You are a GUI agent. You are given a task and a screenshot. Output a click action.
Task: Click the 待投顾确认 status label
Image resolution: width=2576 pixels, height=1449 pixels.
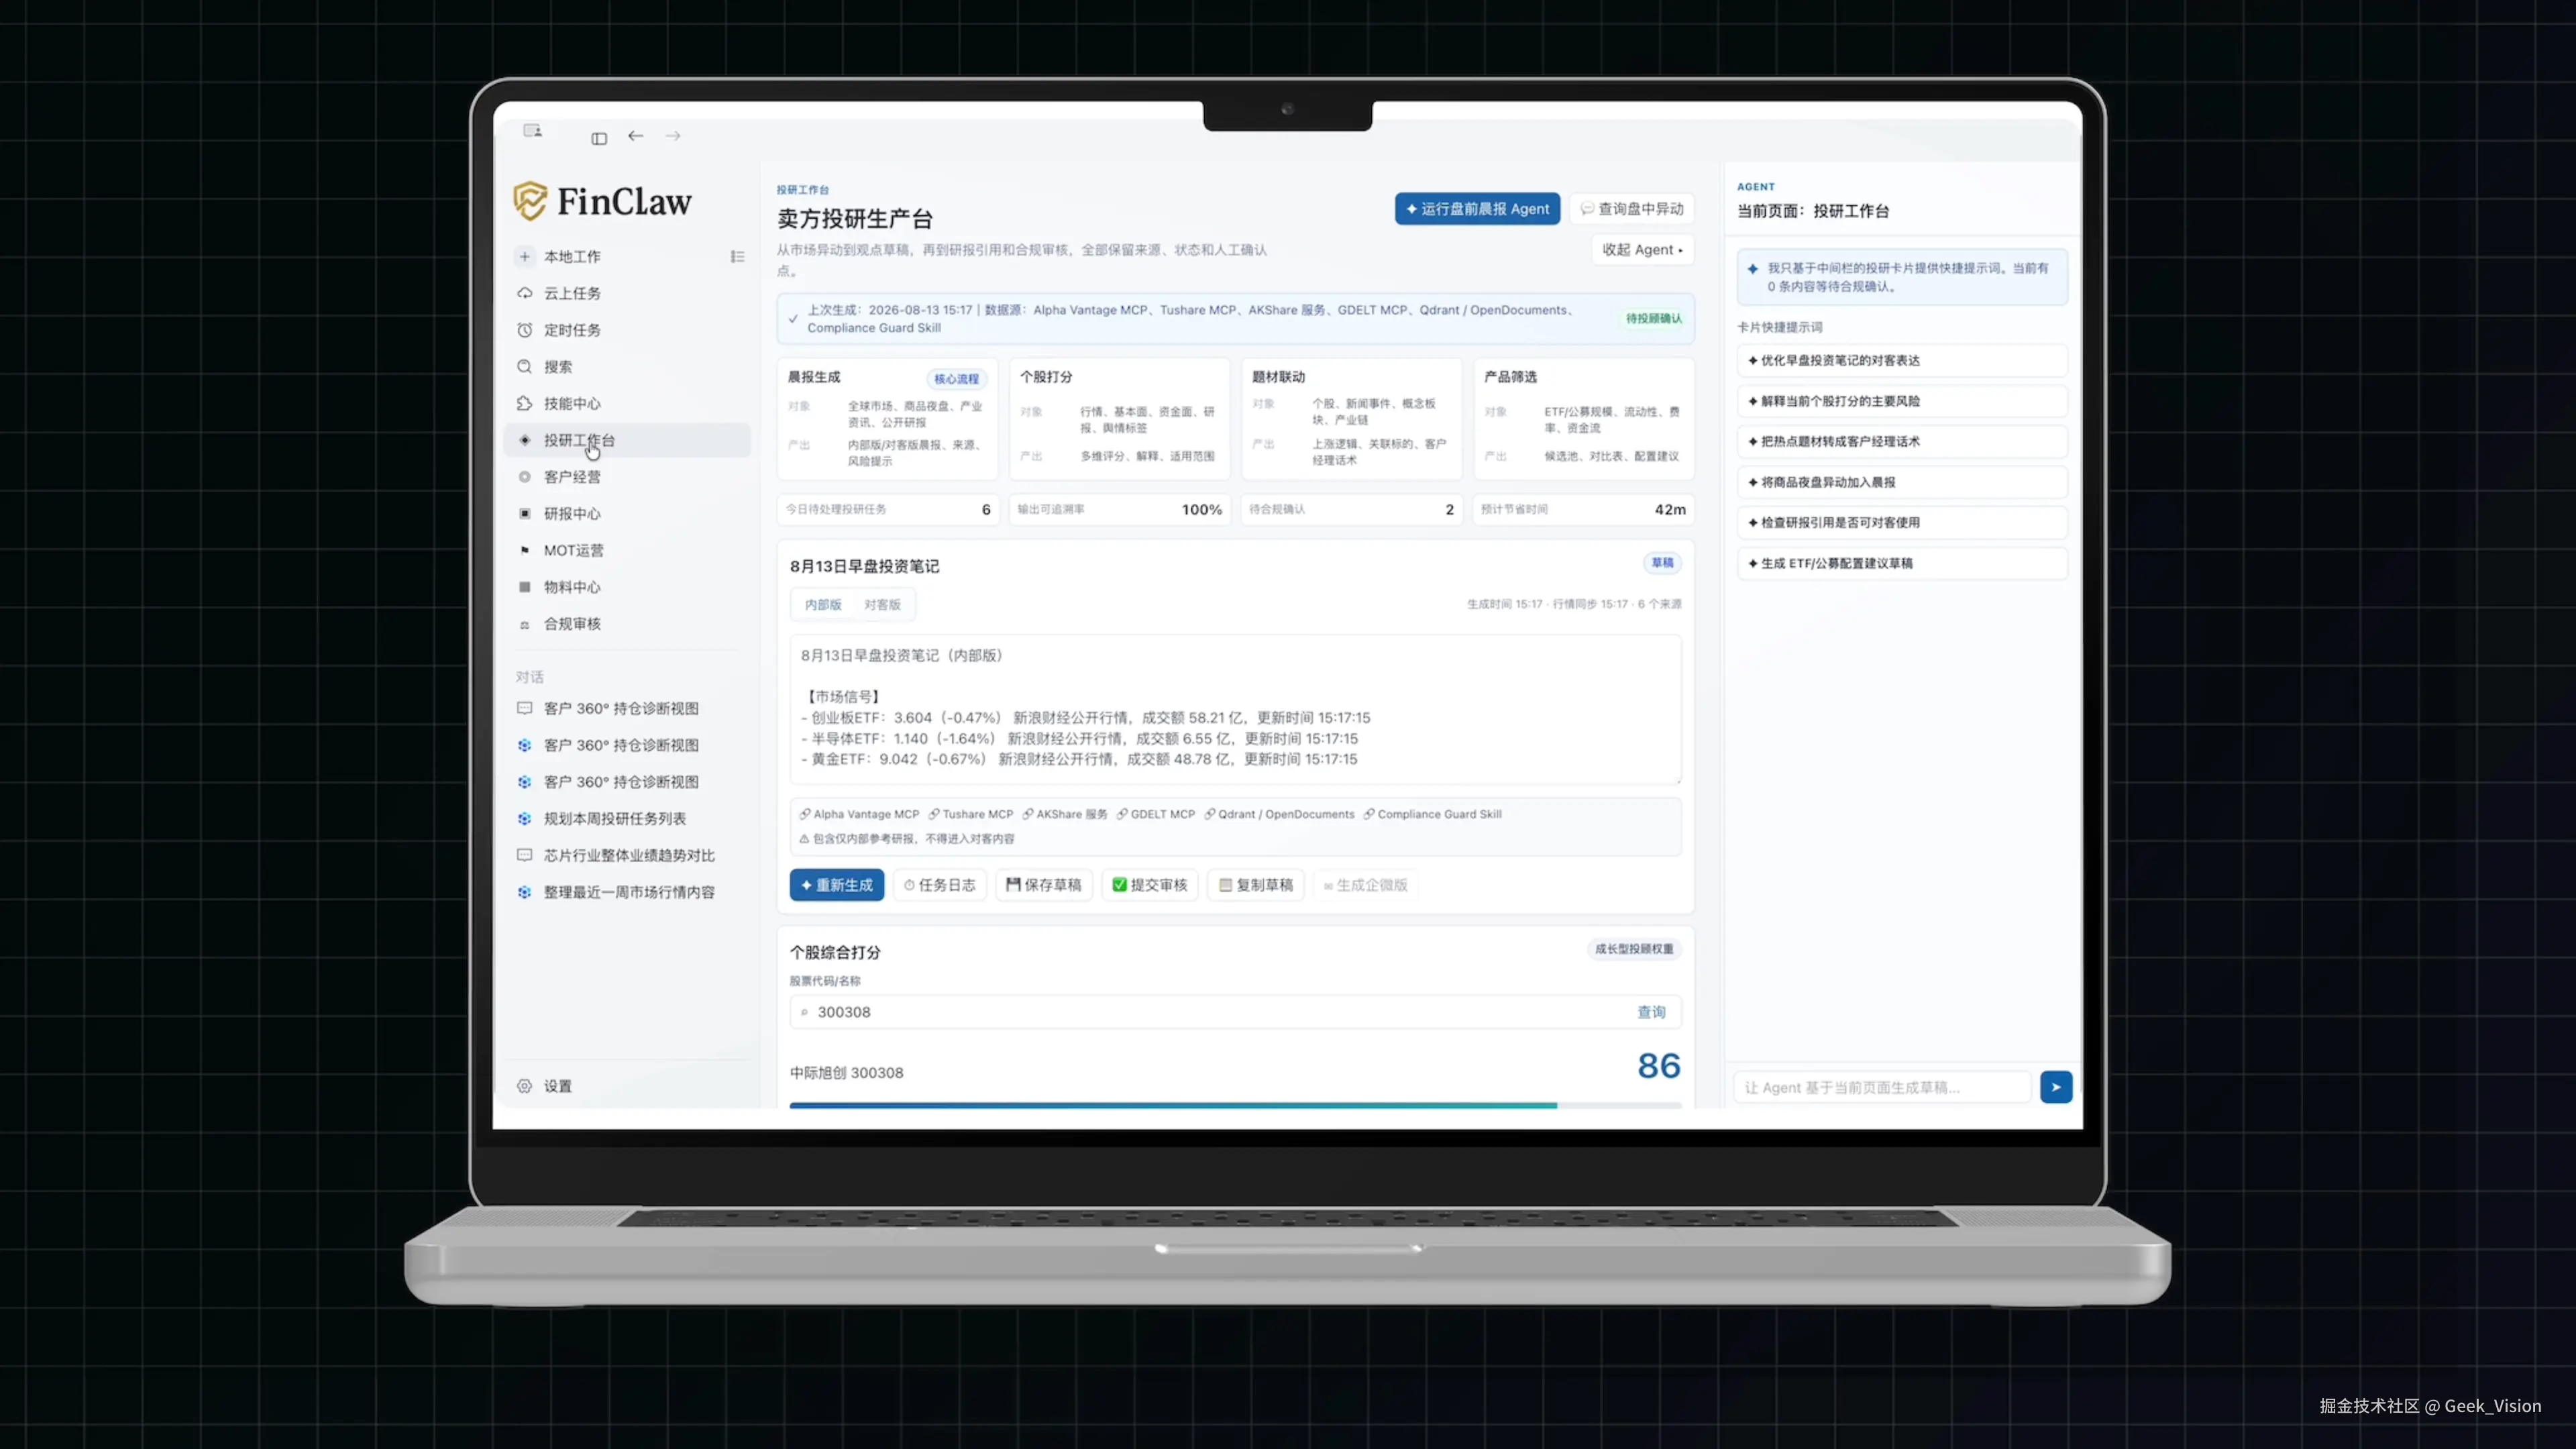pyautogui.click(x=1654, y=319)
